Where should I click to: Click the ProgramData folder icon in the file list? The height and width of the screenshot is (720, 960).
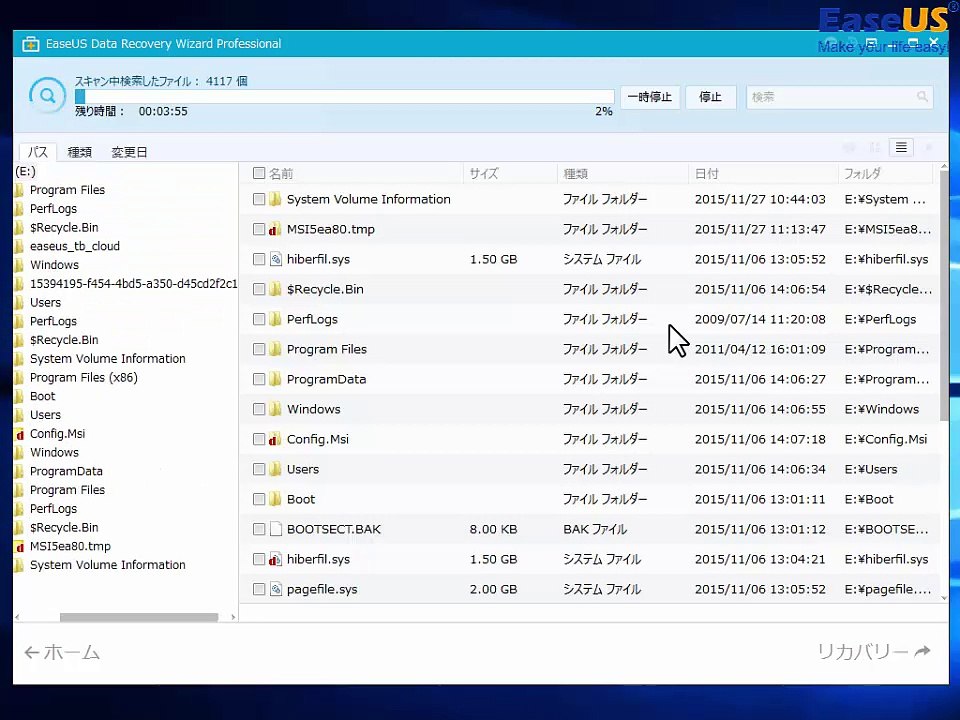tap(276, 379)
